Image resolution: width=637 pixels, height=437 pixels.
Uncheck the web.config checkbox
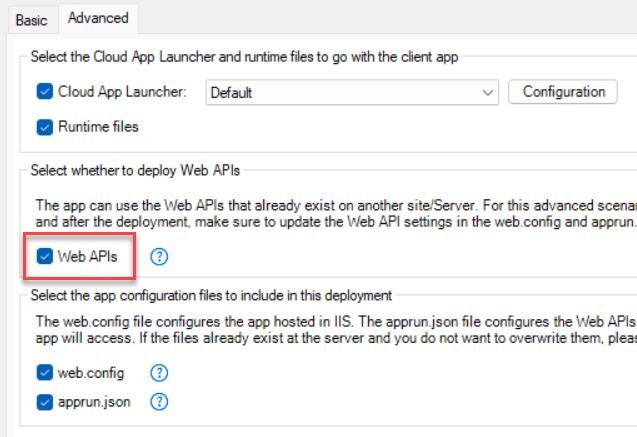(45, 373)
